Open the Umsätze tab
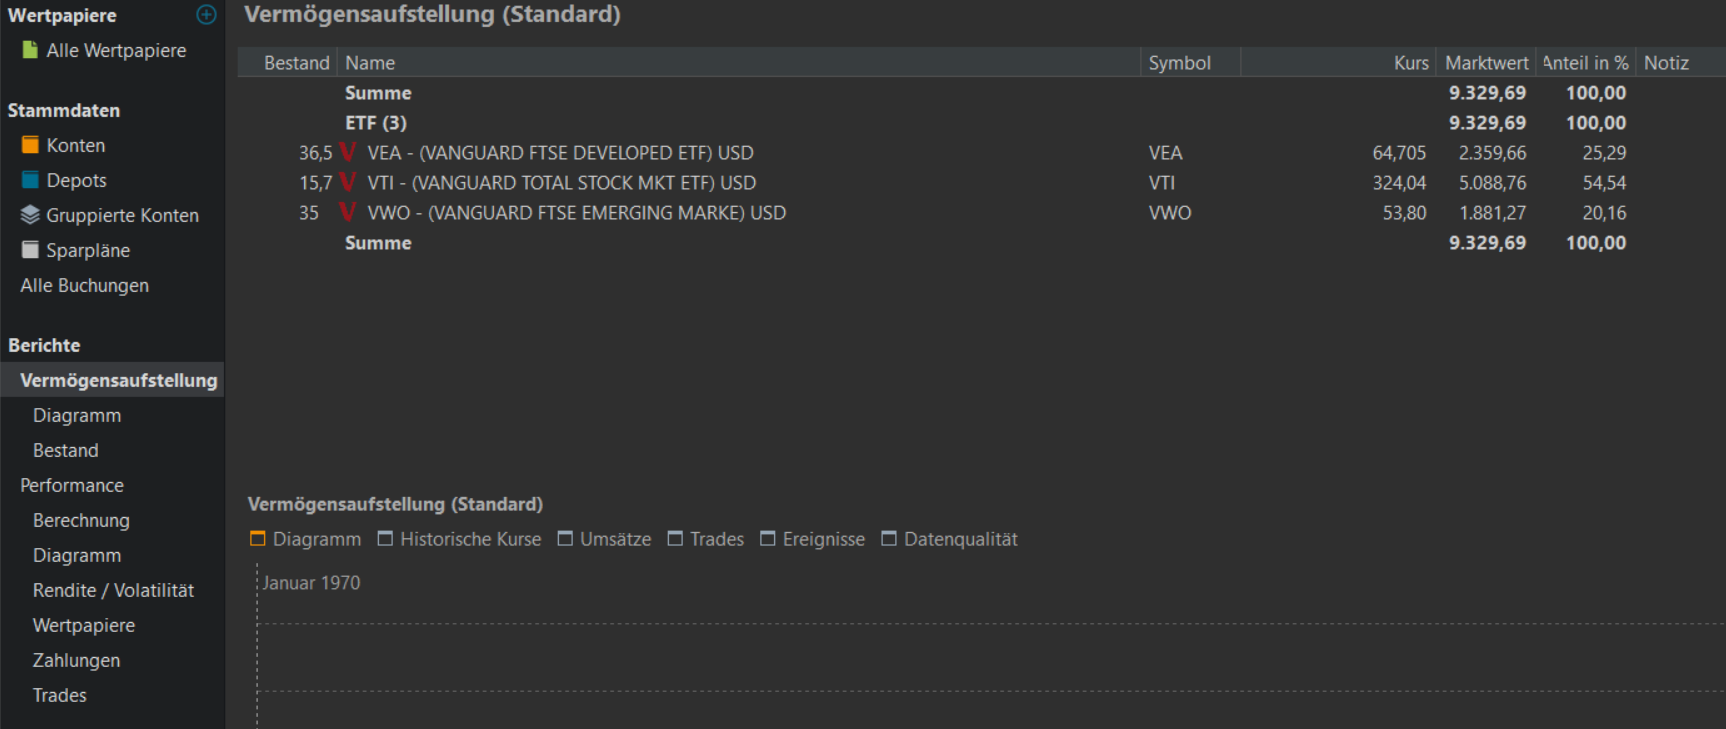The width and height of the screenshot is (1726, 729). [605, 539]
